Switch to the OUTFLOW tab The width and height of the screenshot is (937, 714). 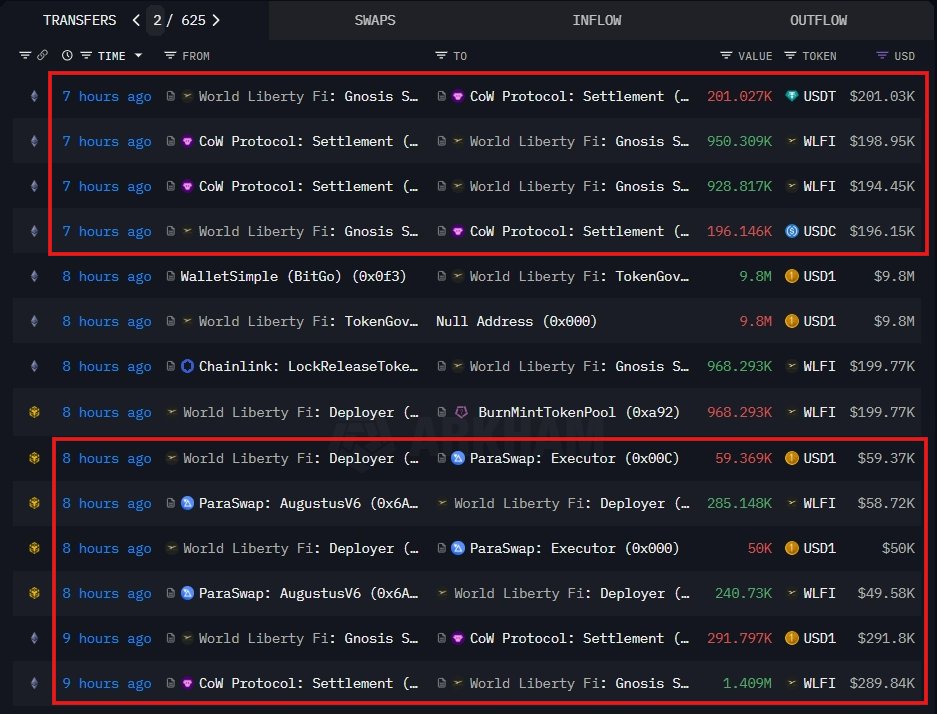pyautogui.click(x=818, y=20)
